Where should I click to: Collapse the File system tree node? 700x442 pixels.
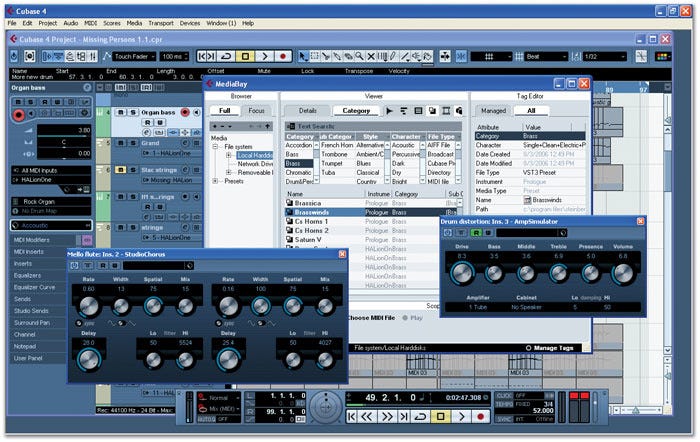pyautogui.click(x=215, y=147)
